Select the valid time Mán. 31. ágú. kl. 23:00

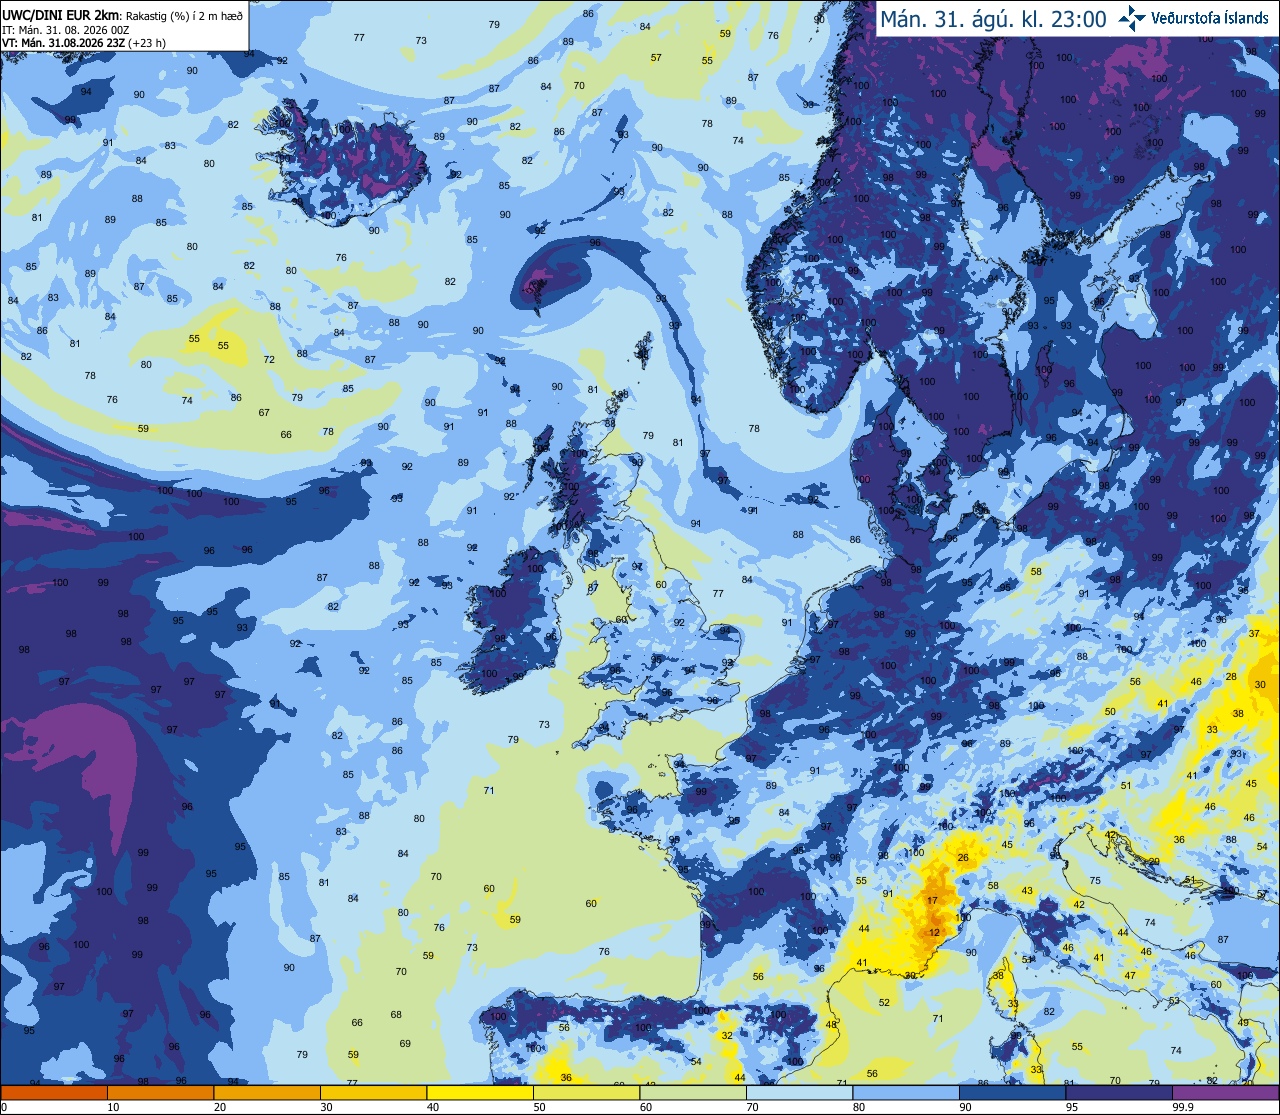[993, 19]
